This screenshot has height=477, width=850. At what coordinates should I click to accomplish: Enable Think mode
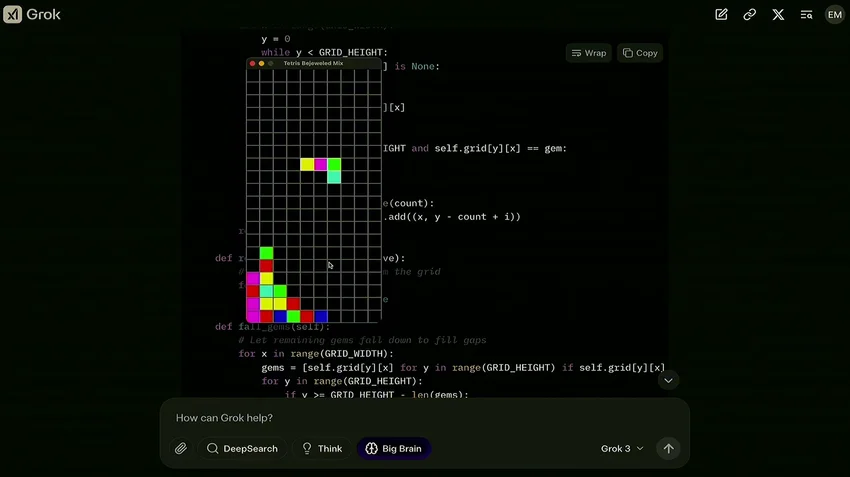pyautogui.click(x=322, y=448)
